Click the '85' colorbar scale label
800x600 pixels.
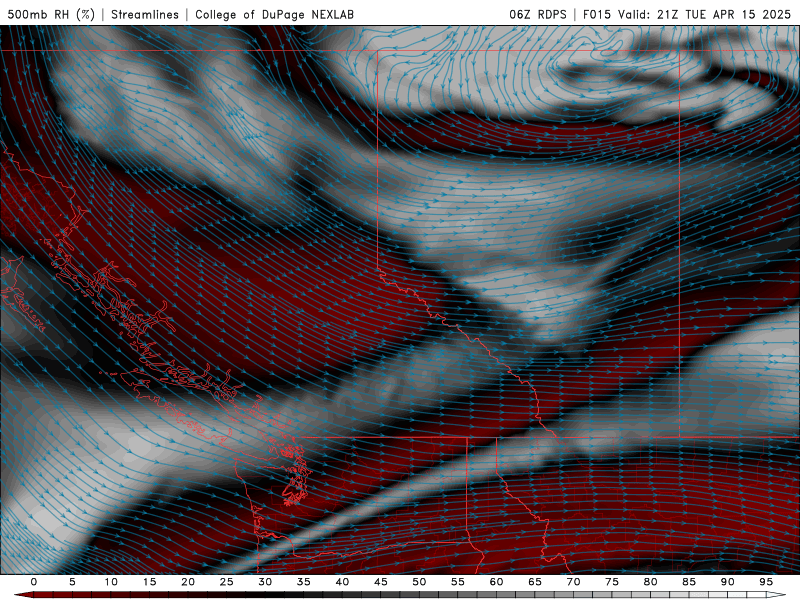pyautogui.click(x=689, y=582)
